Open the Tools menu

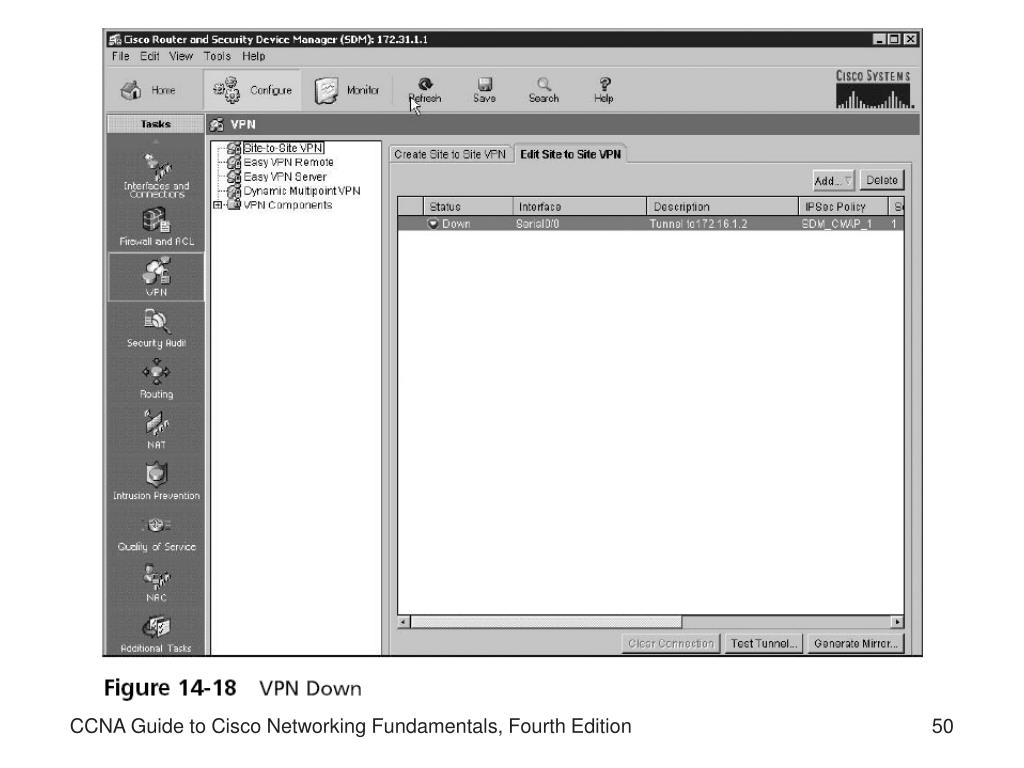tap(217, 56)
